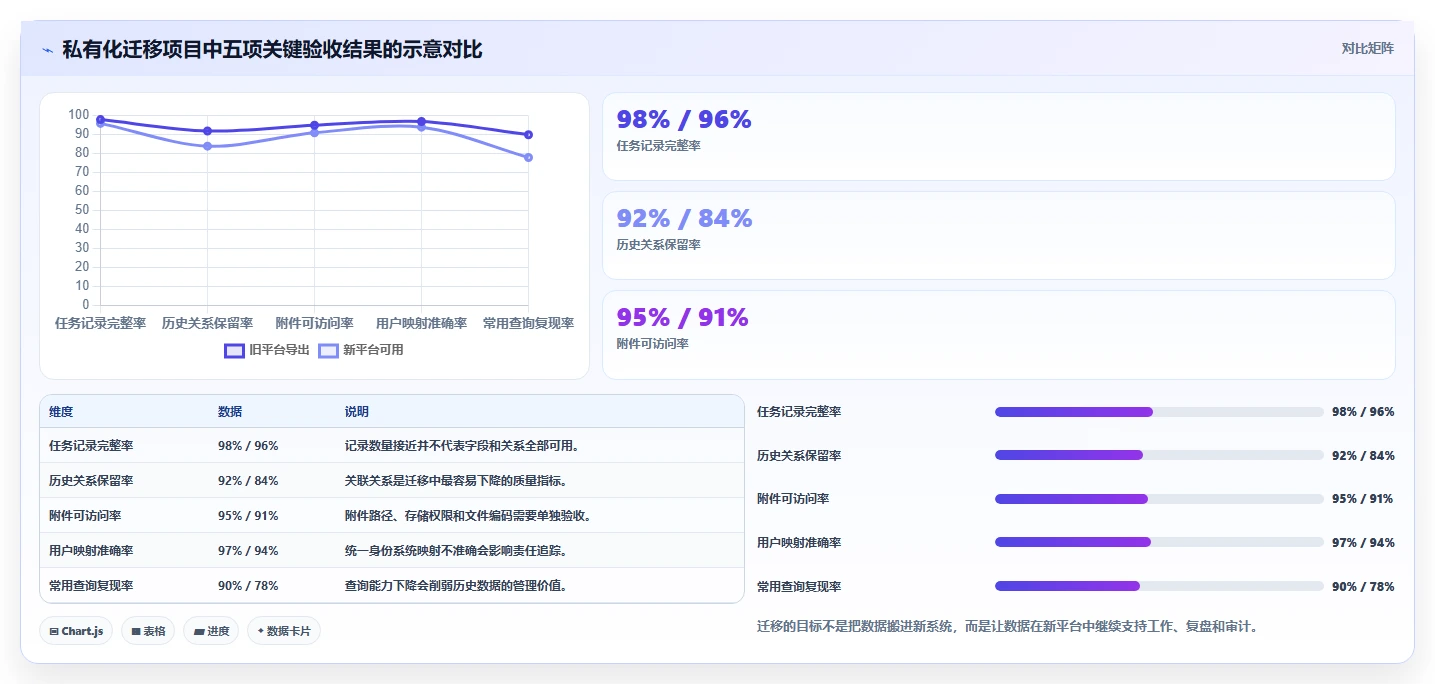Click the 历史关系保留率 chart axis label
The image size is (1435, 684).
click(x=207, y=323)
